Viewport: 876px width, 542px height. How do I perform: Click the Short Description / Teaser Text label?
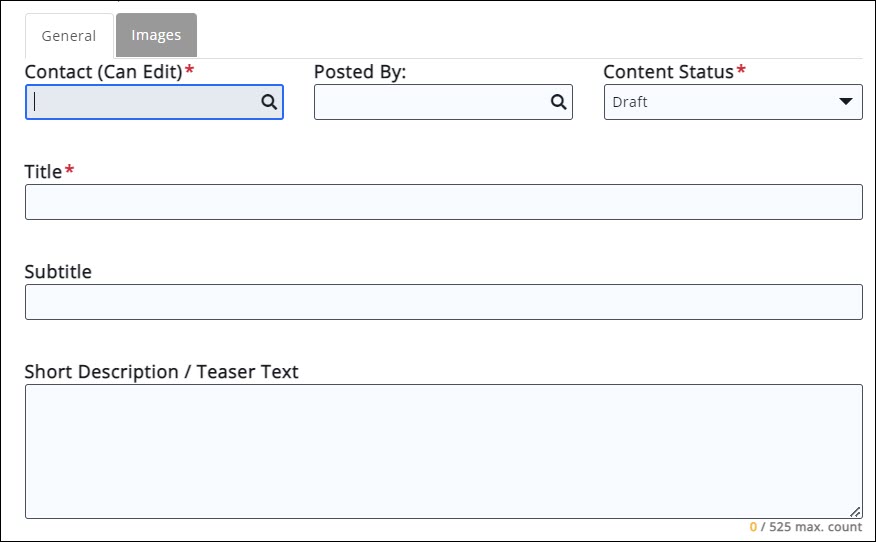coord(161,372)
